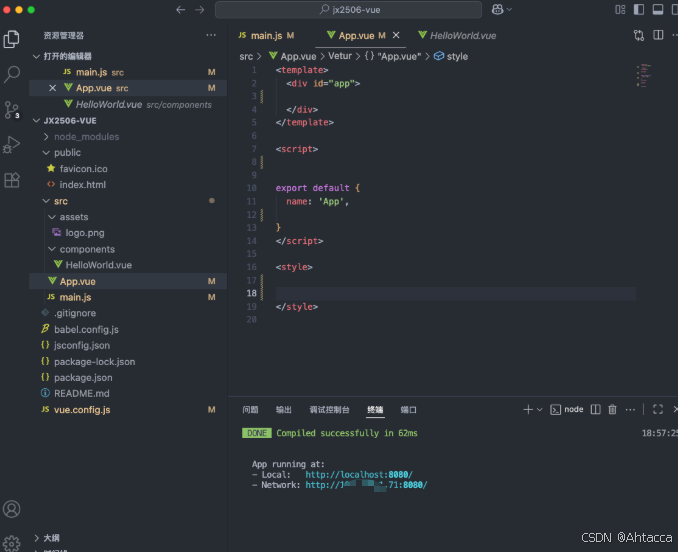Open changes compare icon in editor toolbar
The width and height of the screenshot is (678, 552).
(x=639, y=35)
